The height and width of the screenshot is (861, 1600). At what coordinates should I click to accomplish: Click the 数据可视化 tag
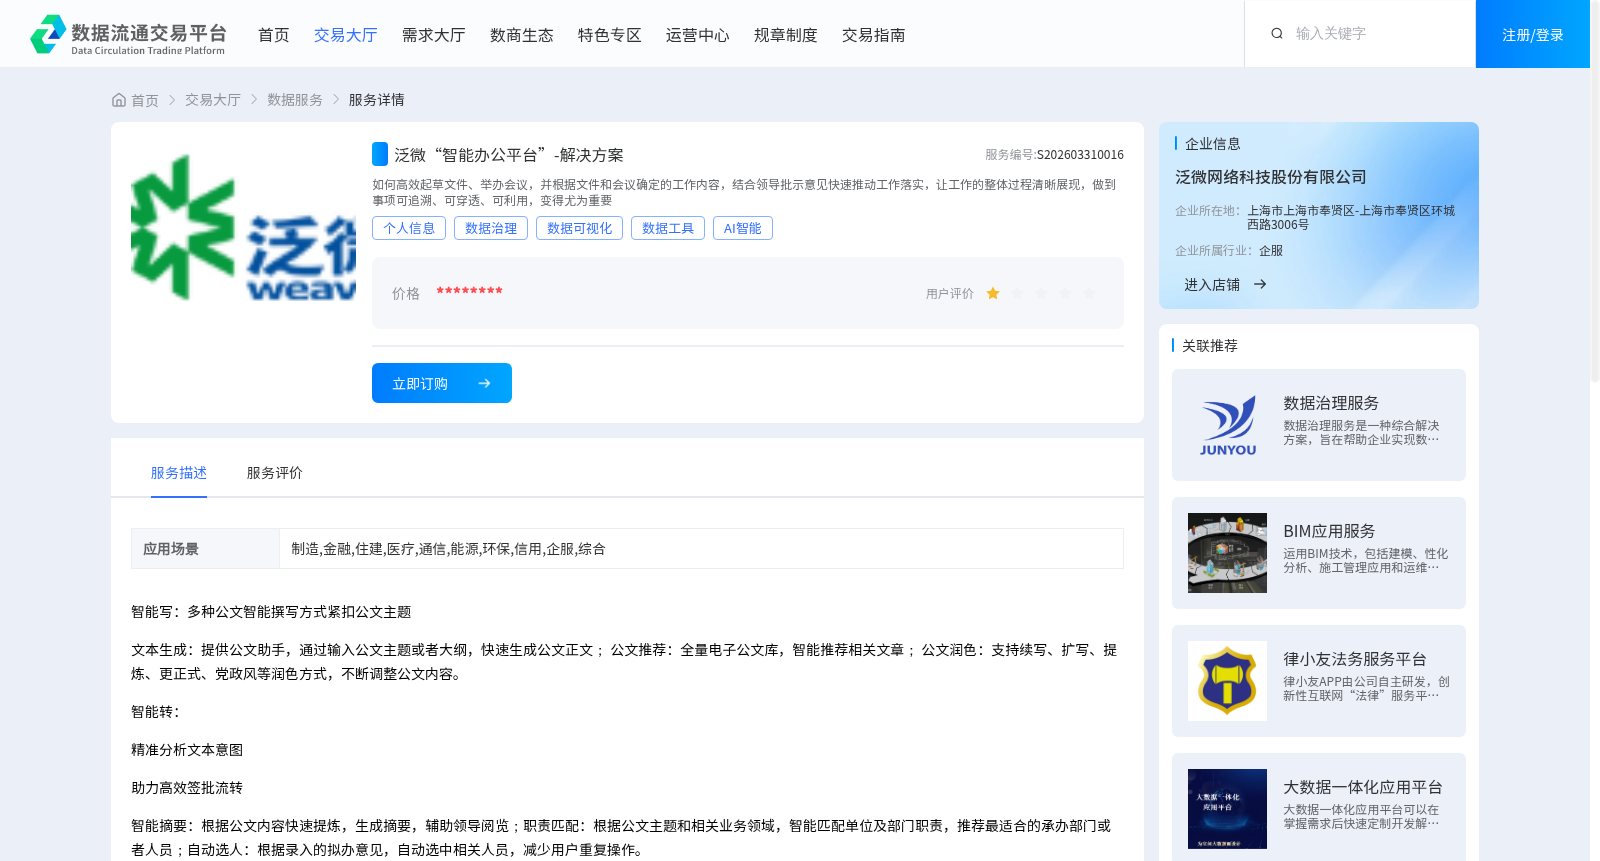579,228
